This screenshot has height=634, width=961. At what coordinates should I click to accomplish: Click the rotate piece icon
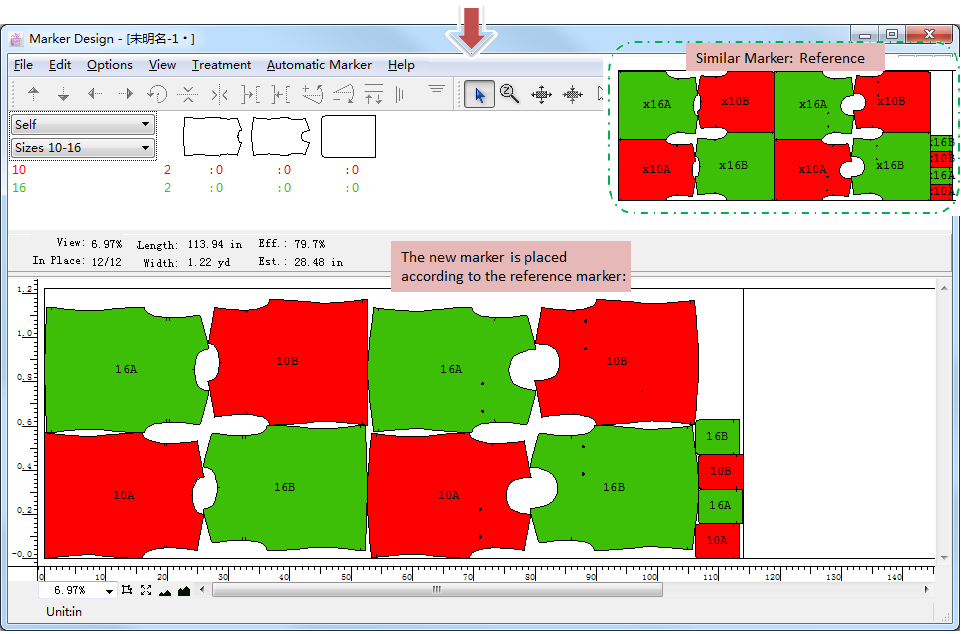tap(157, 94)
